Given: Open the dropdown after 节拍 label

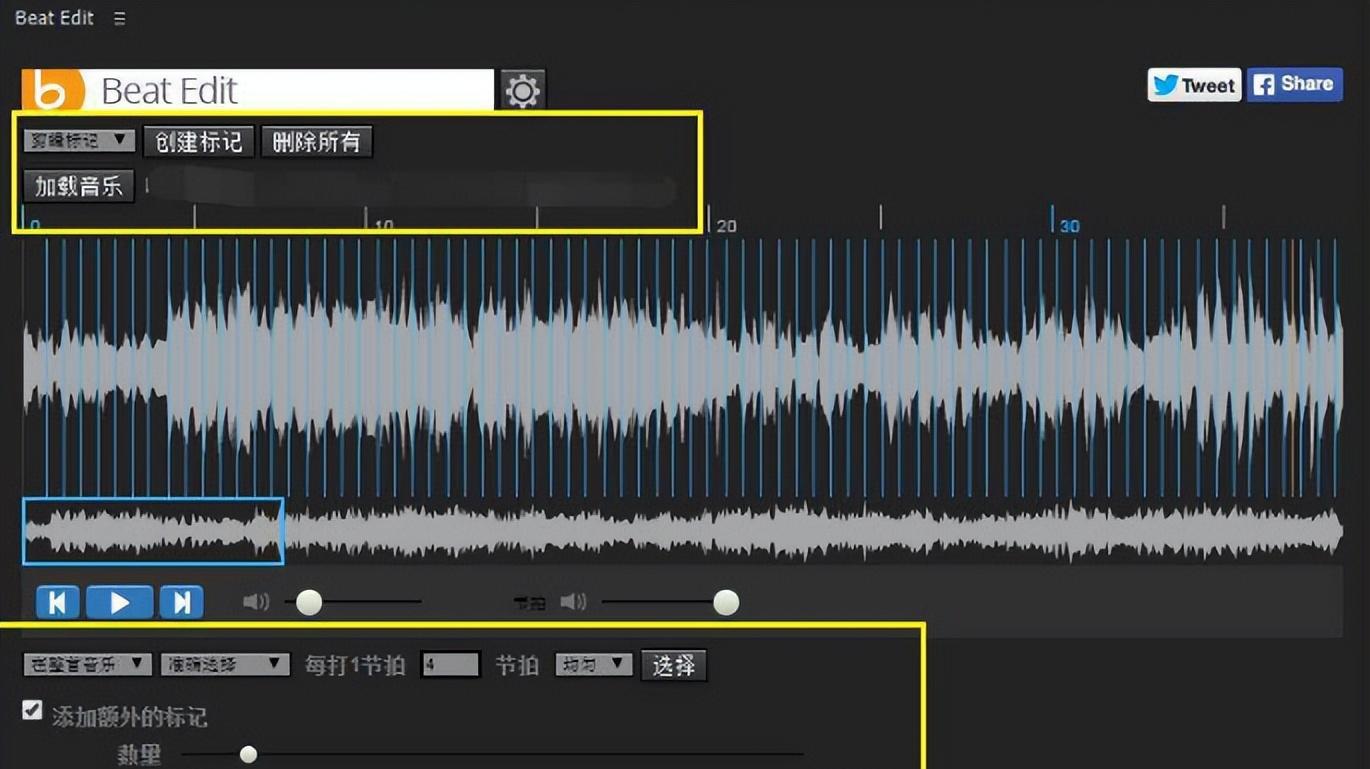Looking at the screenshot, I should click(x=594, y=664).
